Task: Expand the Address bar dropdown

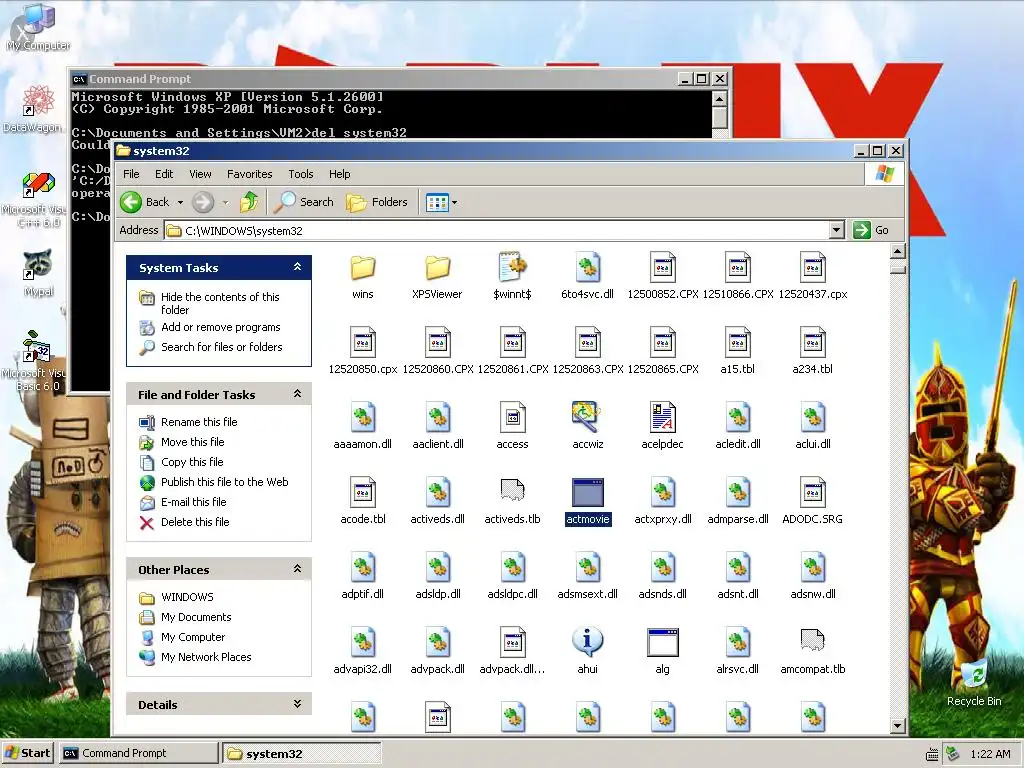Action: point(837,230)
